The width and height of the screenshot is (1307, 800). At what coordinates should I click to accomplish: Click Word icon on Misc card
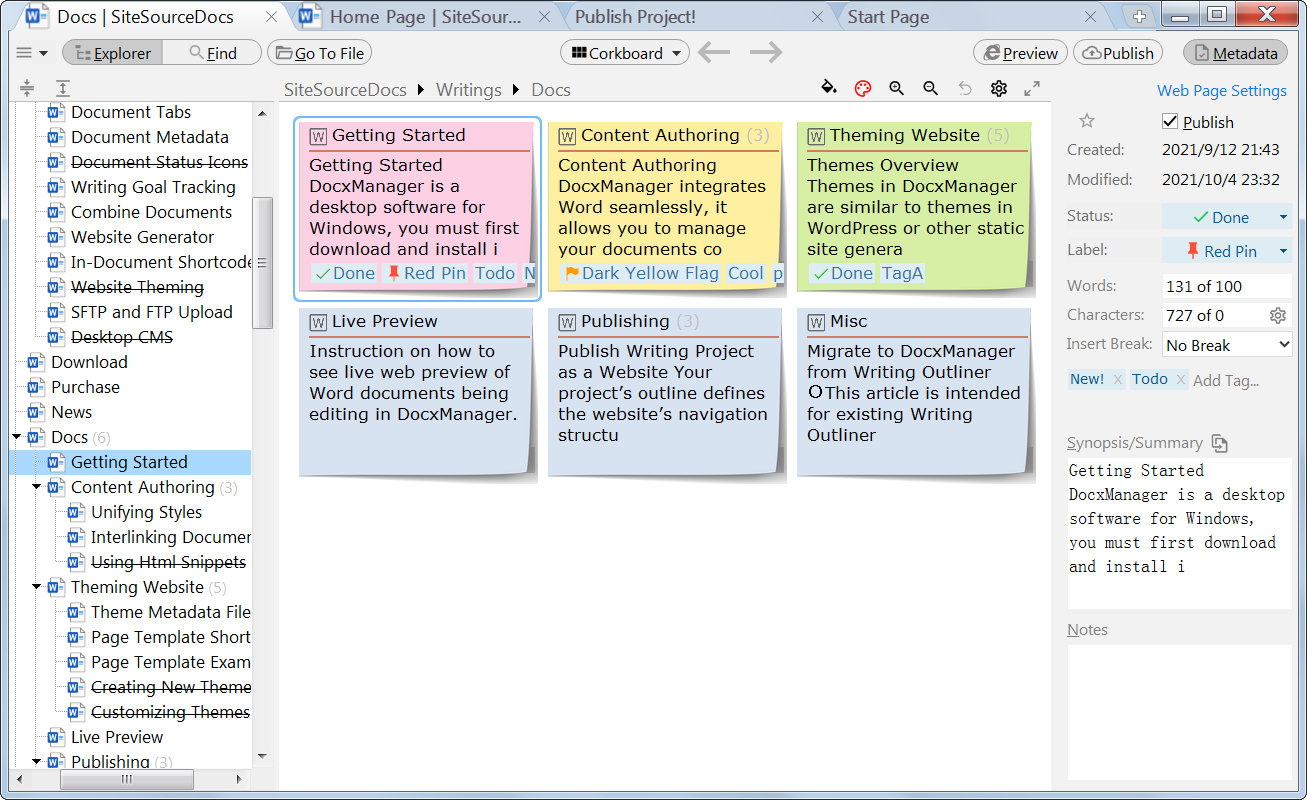(816, 322)
